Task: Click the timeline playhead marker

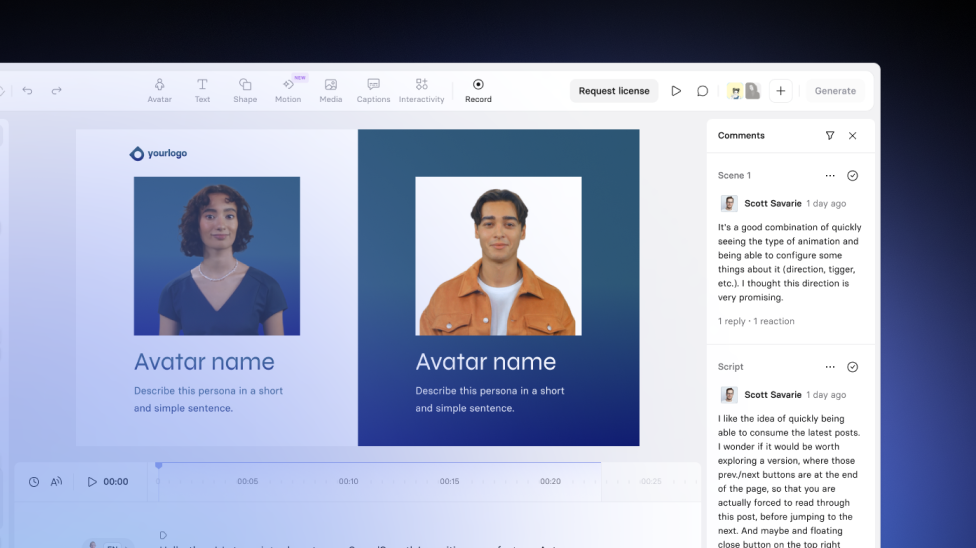Action: coord(159,465)
